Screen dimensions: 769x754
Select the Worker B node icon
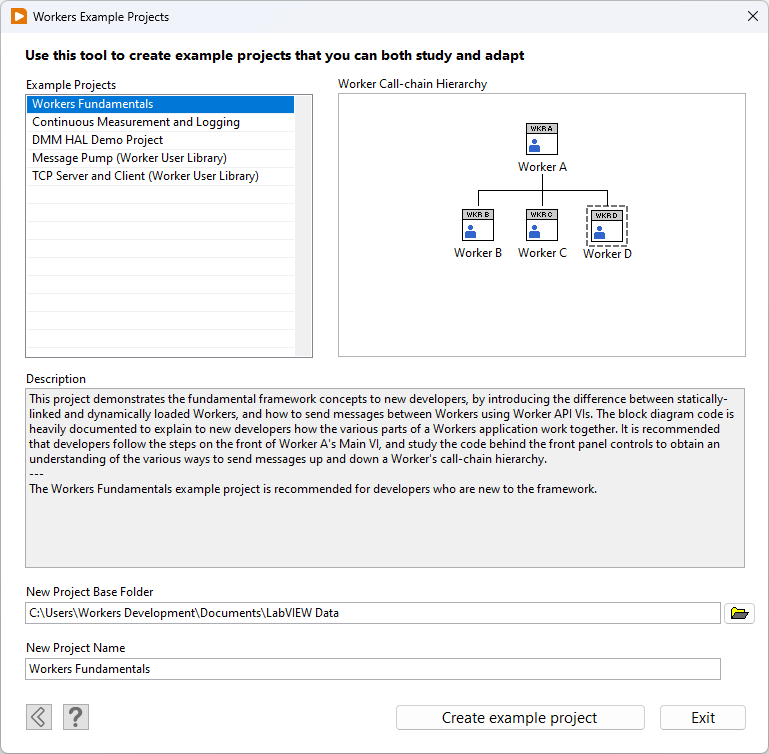(x=478, y=225)
